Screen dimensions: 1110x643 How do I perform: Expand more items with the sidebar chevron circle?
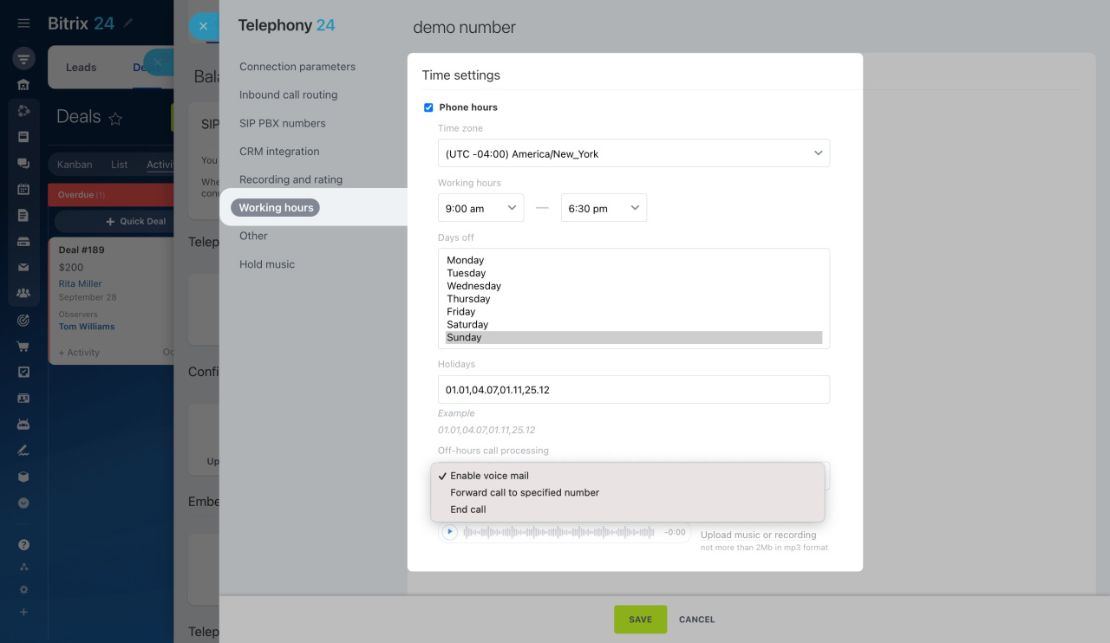(x=23, y=503)
